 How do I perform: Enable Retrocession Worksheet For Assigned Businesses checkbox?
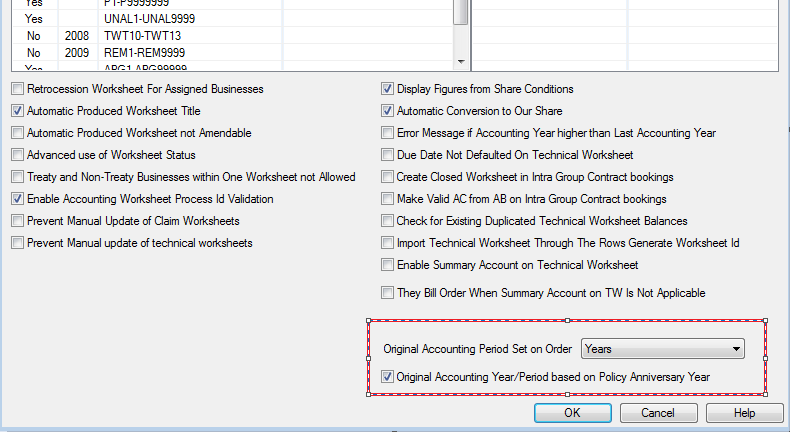(18, 89)
